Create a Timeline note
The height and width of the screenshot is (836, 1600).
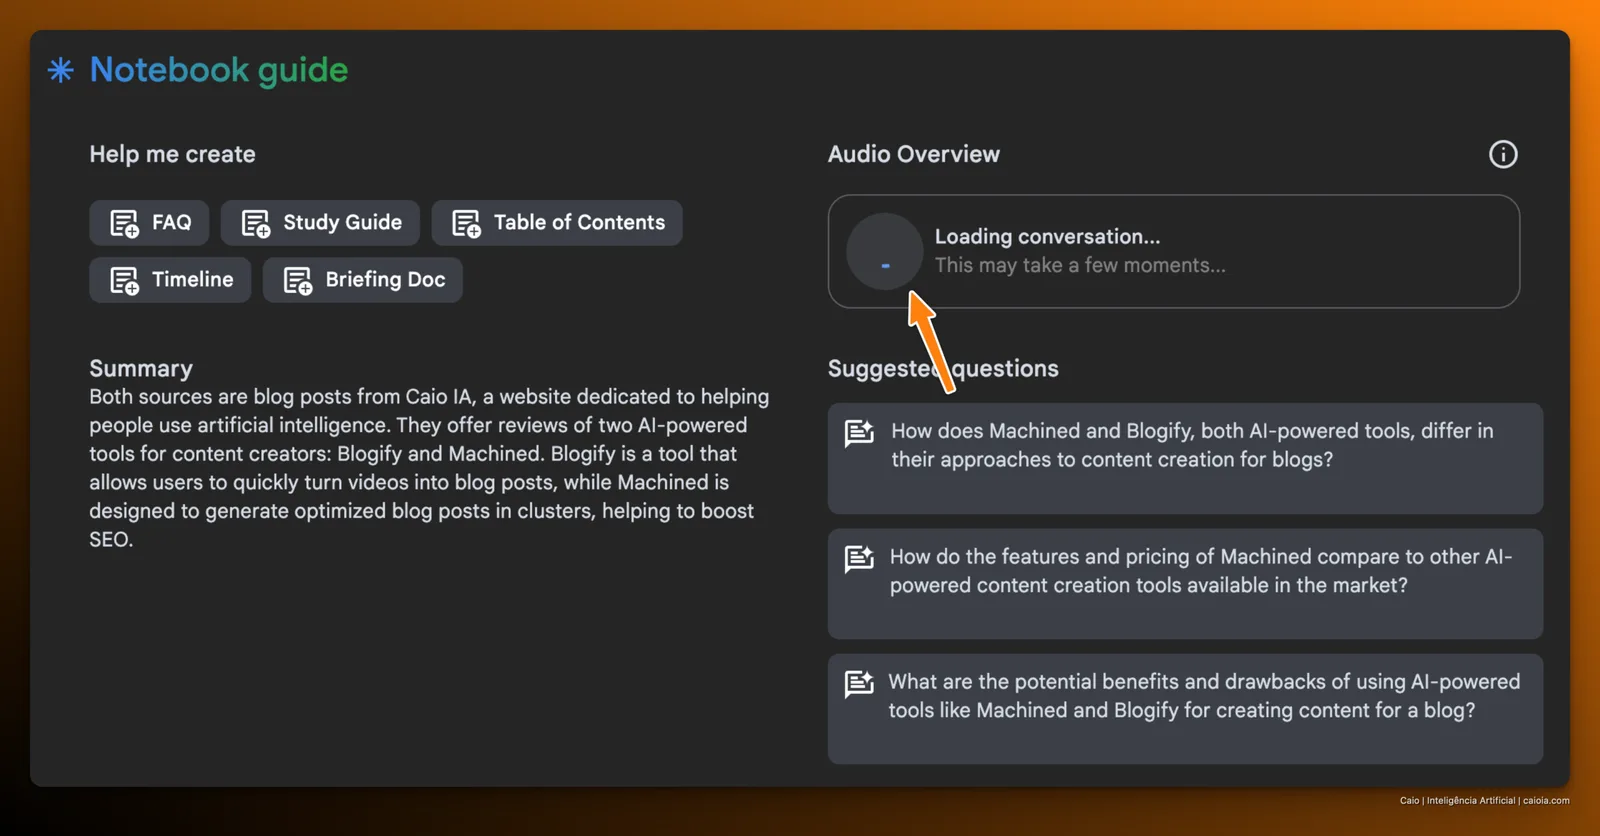point(170,280)
